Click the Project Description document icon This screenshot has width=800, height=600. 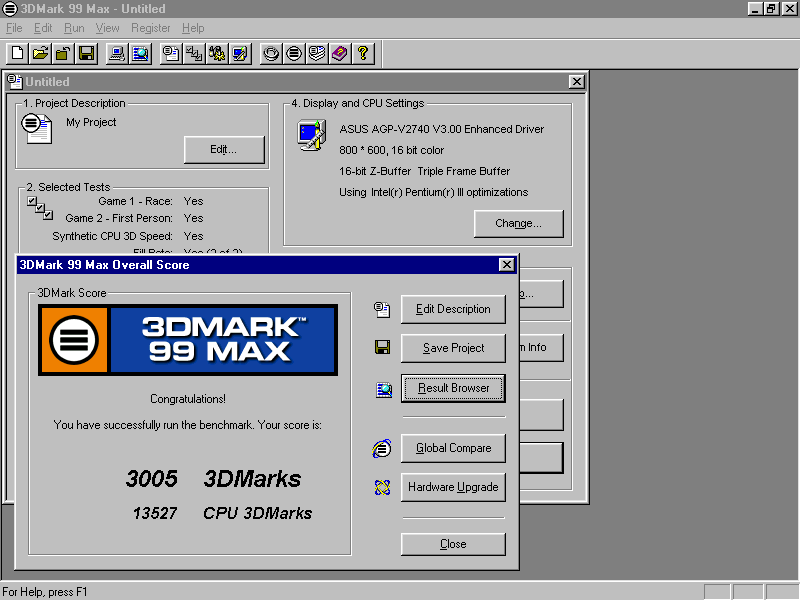pyautogui.click(x=37, y=129)
